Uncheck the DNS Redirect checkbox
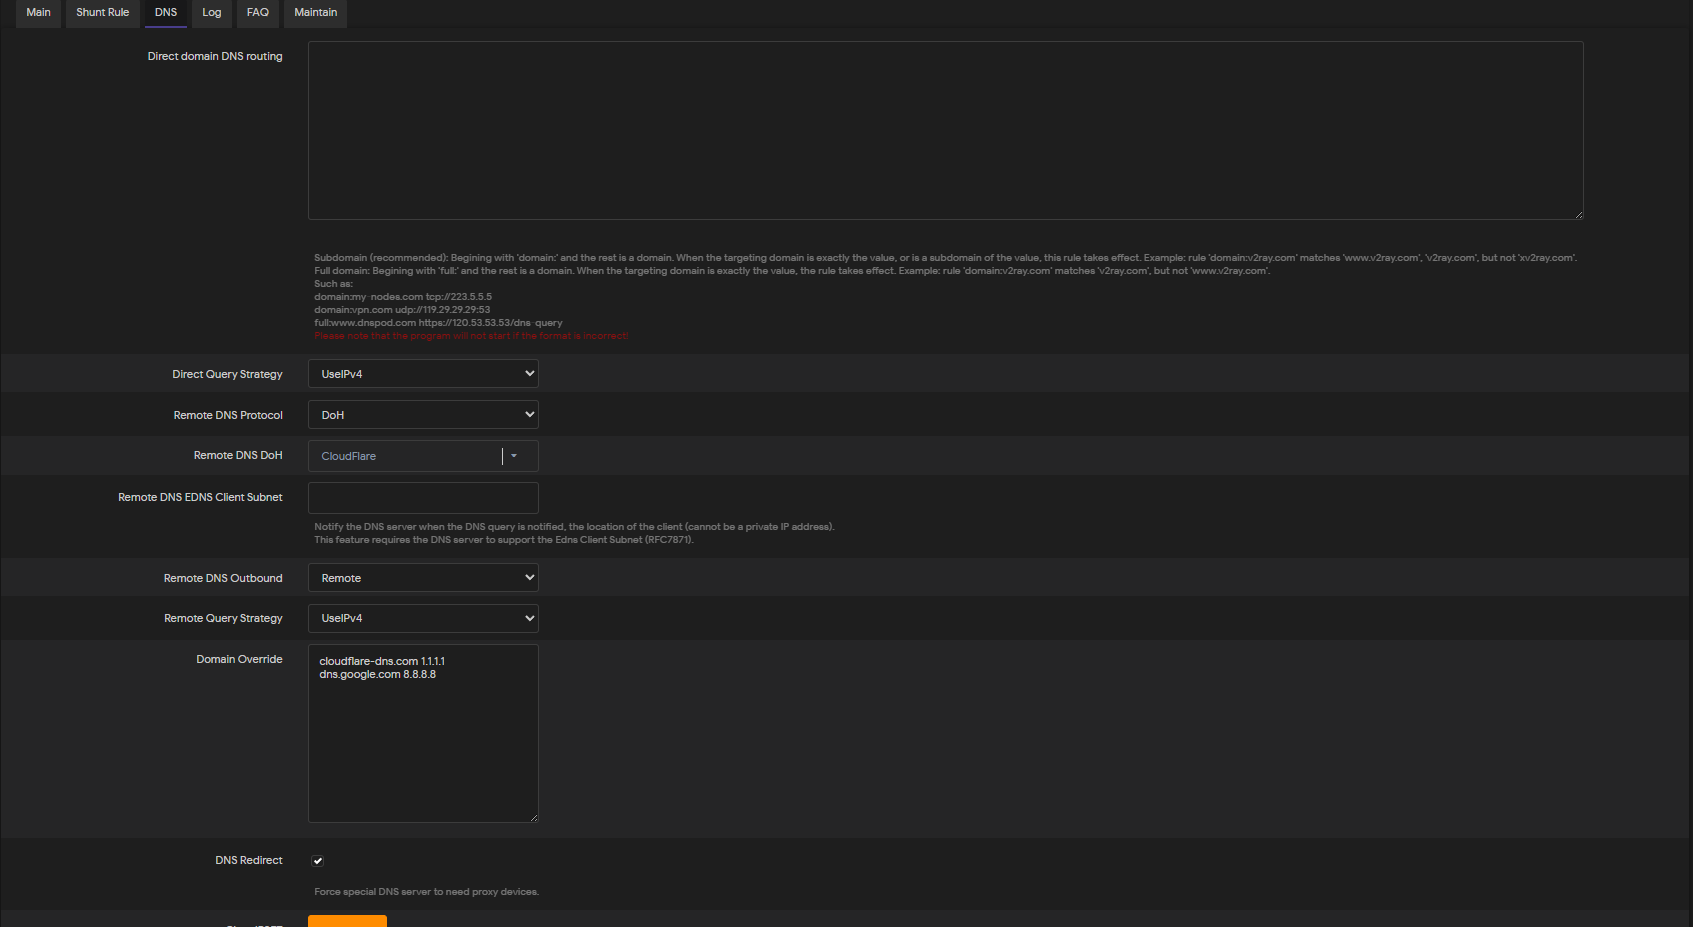The height and width of the screenshot is (927, 1693). 318,861
